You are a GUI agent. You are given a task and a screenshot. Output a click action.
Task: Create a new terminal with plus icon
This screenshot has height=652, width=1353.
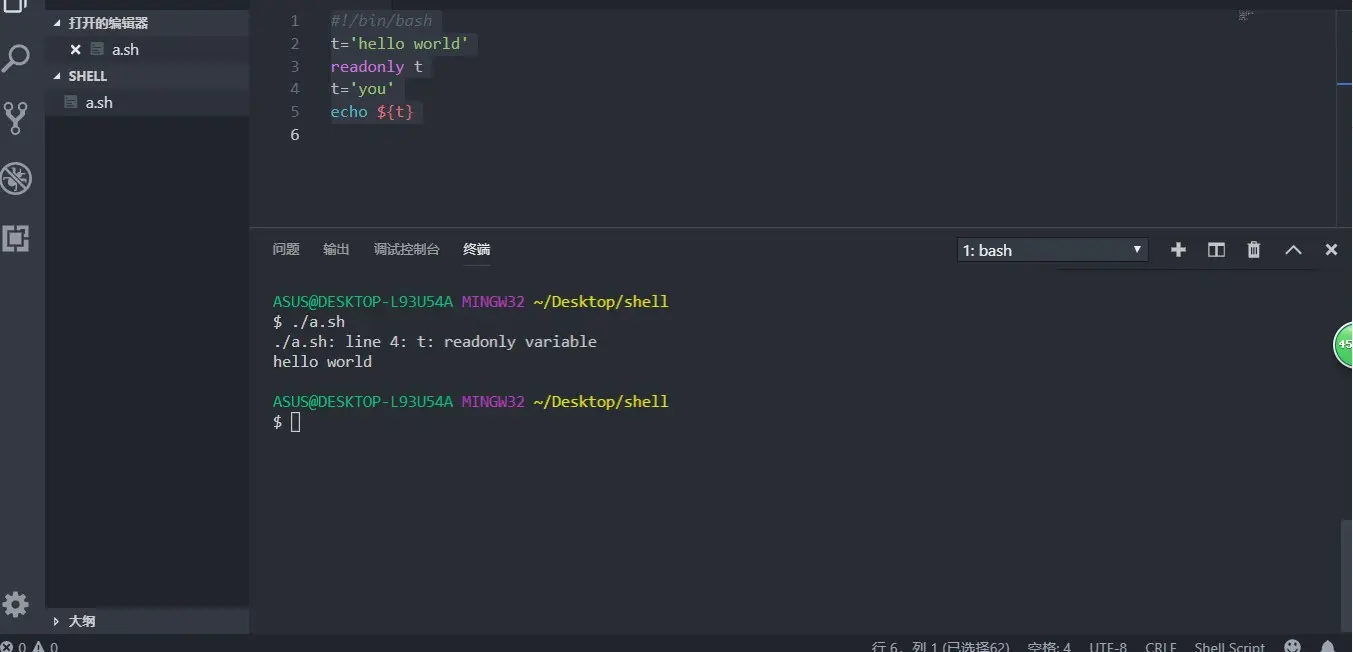click(1178, 250)
